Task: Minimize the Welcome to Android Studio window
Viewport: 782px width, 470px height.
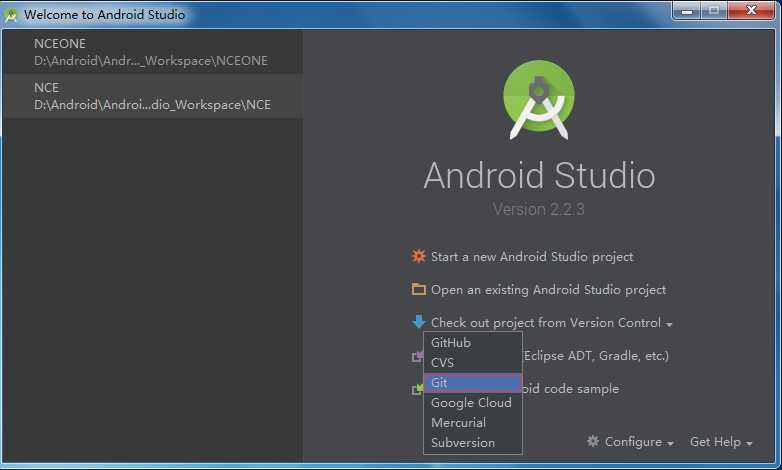Action: coord(687,10)
